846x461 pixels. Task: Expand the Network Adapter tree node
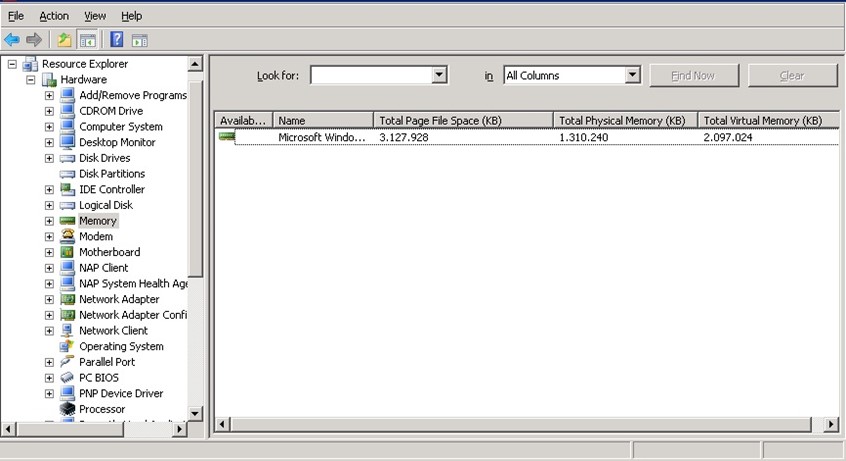(x=49, y=299)
